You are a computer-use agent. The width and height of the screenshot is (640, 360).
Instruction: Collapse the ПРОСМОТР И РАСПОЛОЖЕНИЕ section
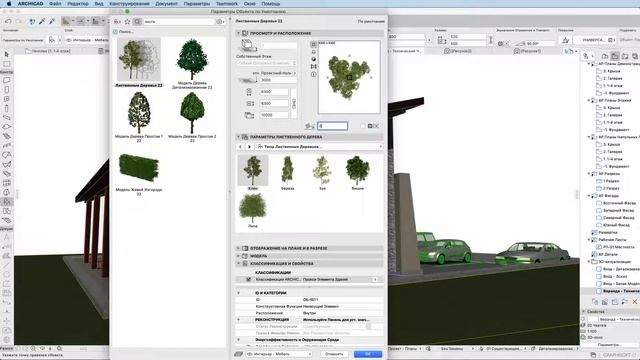point(239,33)
